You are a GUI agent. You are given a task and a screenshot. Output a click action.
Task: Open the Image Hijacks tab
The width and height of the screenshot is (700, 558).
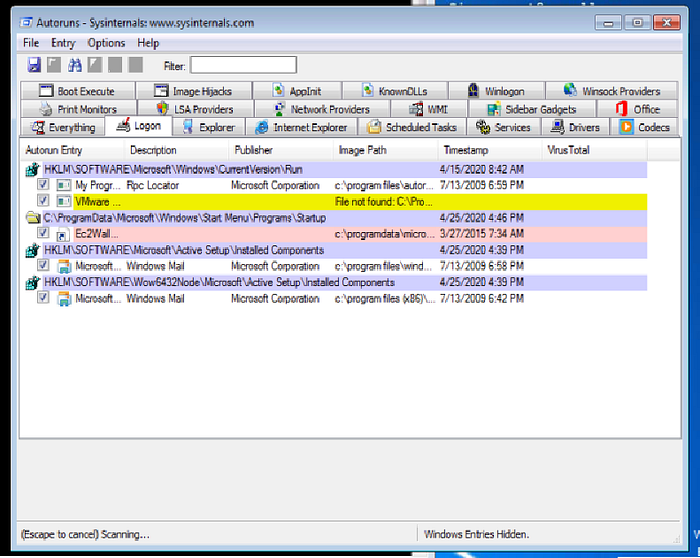pyautogui.click(x=194, y=91)
